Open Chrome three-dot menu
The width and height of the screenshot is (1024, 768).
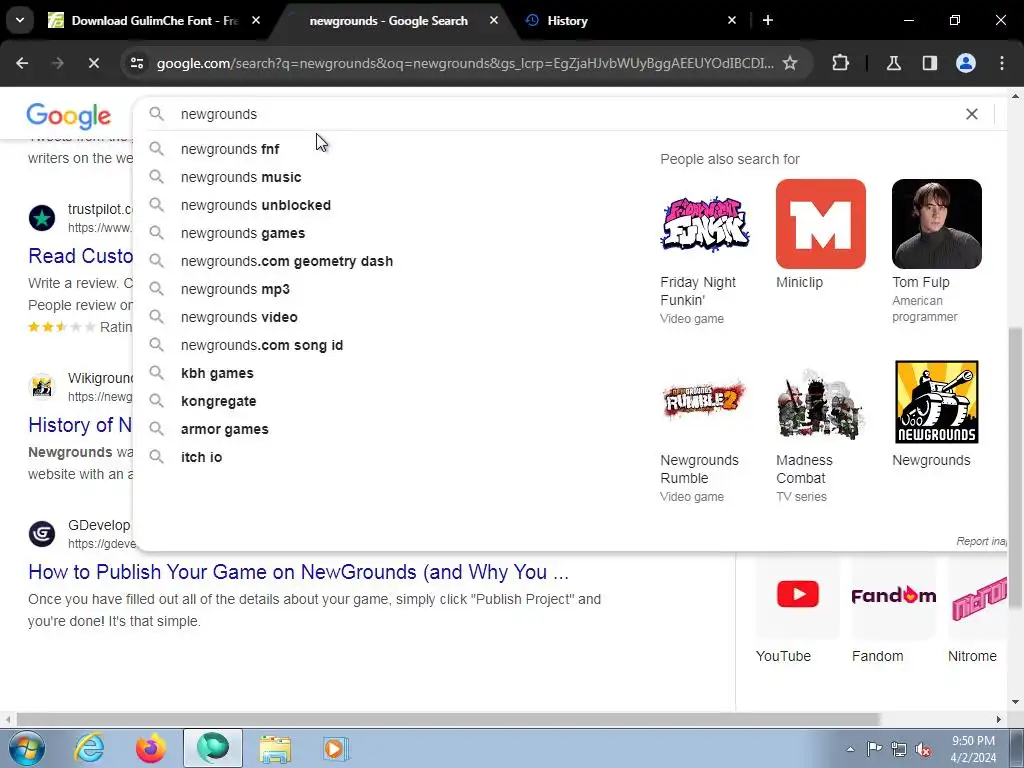click(1002, 63)
